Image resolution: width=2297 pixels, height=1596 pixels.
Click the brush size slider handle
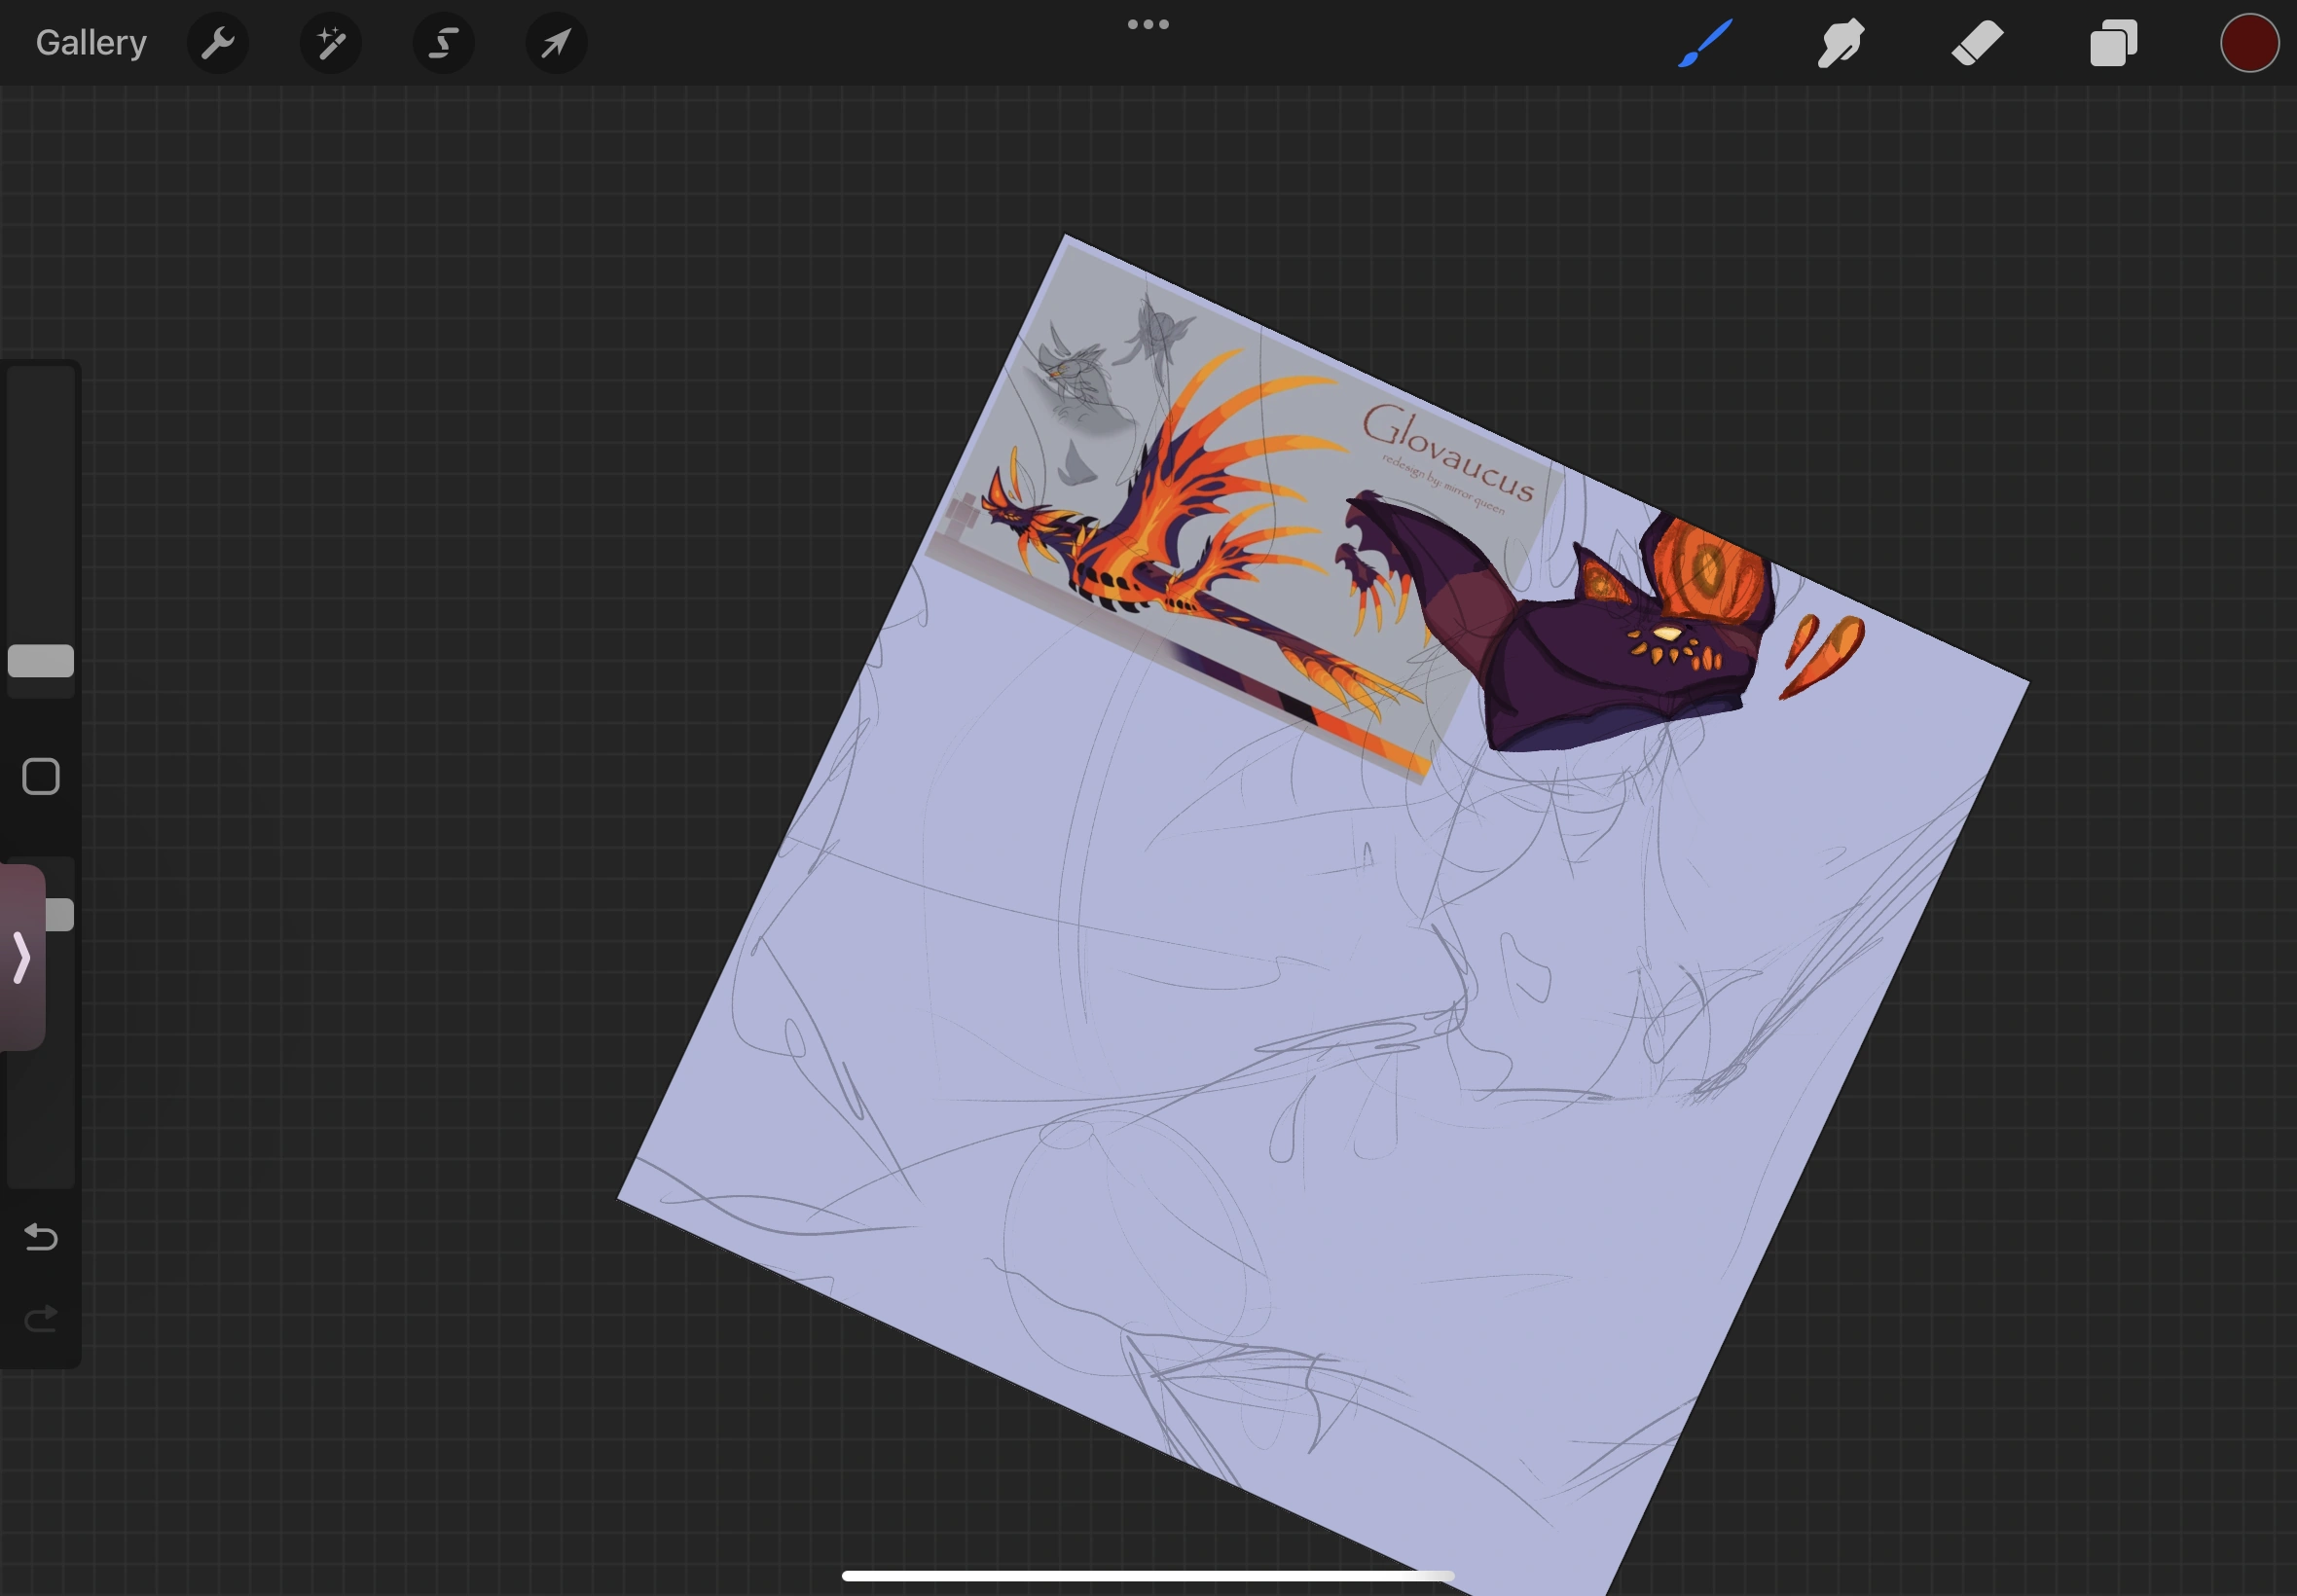point(41,661)
